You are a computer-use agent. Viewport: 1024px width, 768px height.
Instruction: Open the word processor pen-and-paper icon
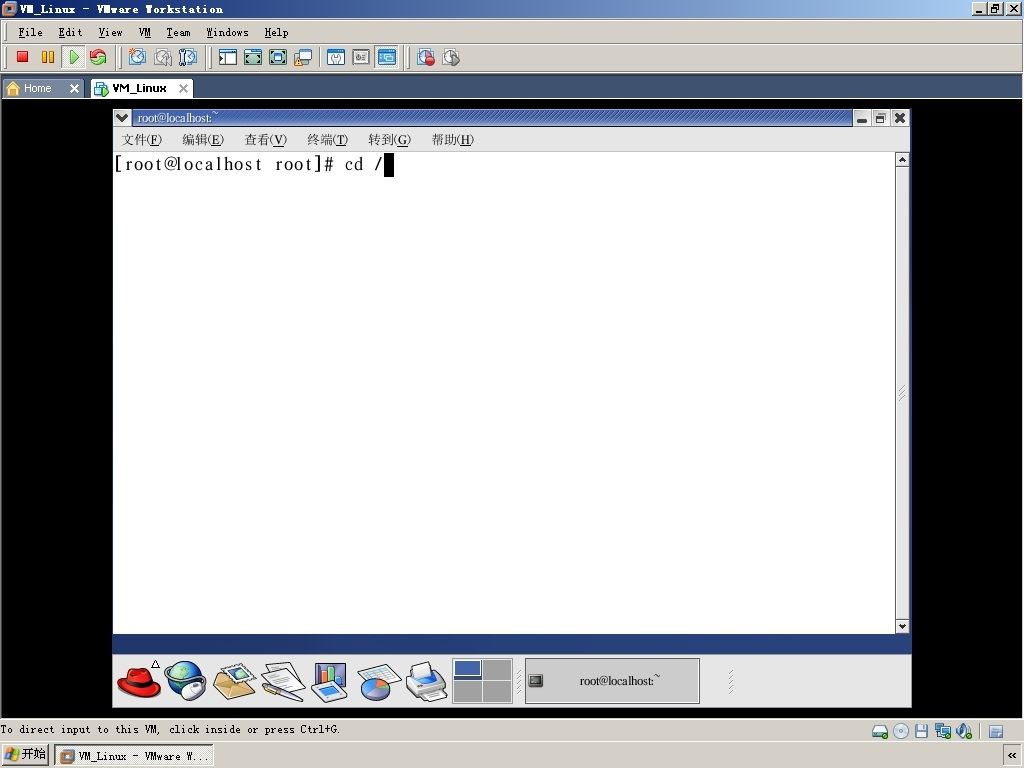[x=283, y=682]
